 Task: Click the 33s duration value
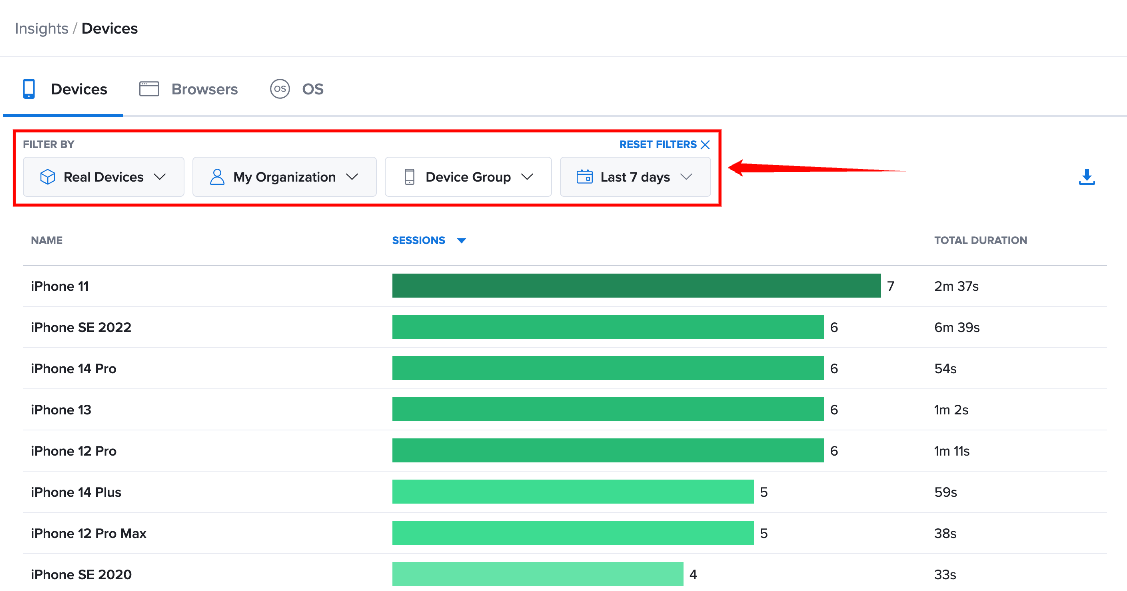coord(945,574)
